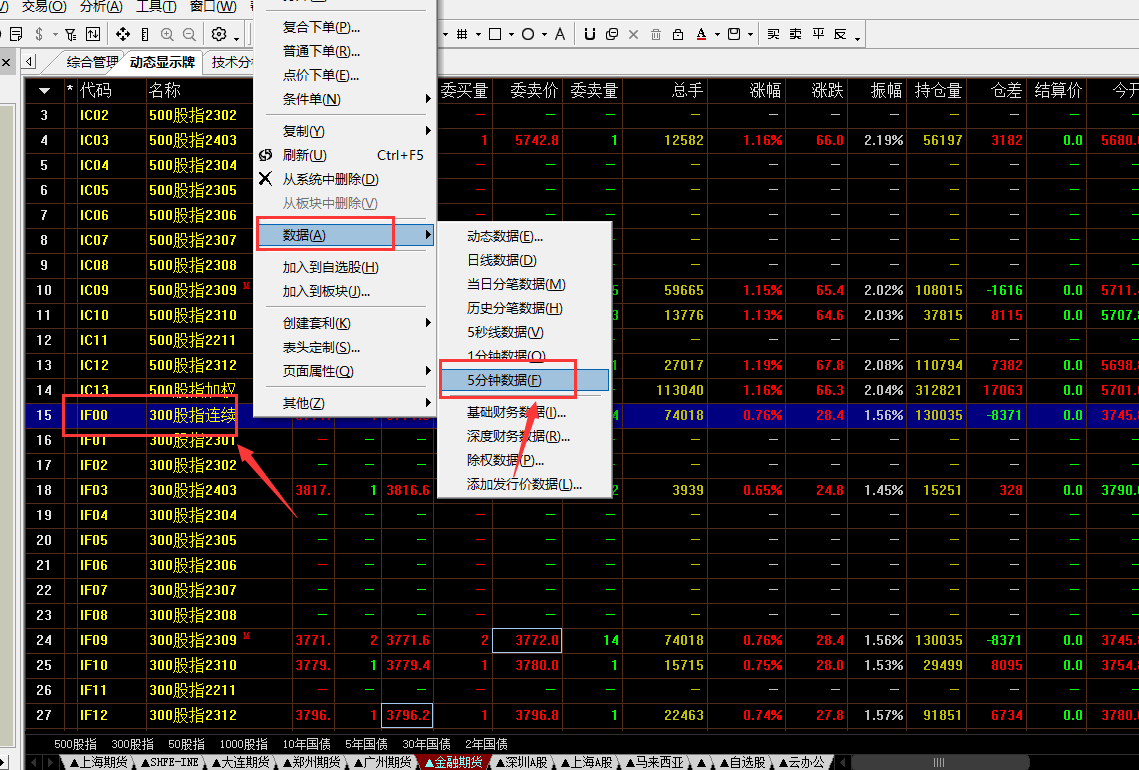Click the 买 (buy) toolbar button

tap(773, 34)
